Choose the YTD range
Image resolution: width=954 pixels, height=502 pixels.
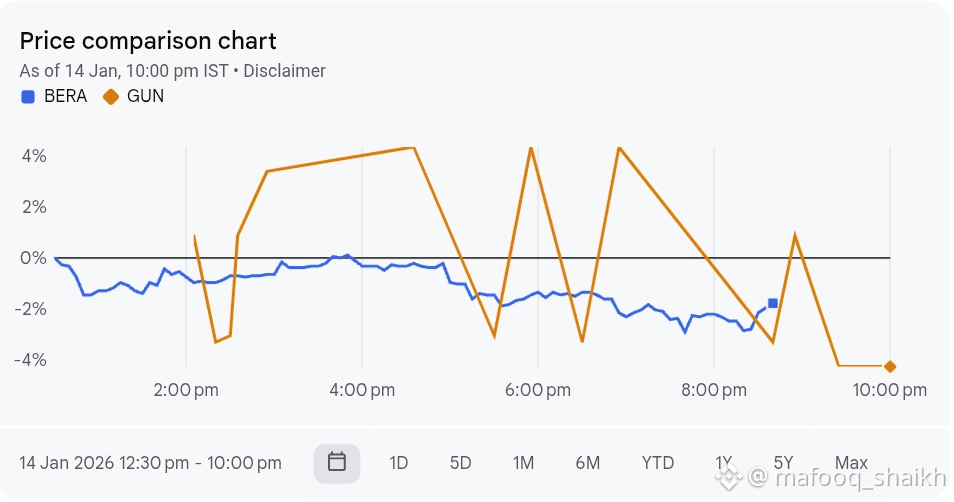[x=658, y=463]
